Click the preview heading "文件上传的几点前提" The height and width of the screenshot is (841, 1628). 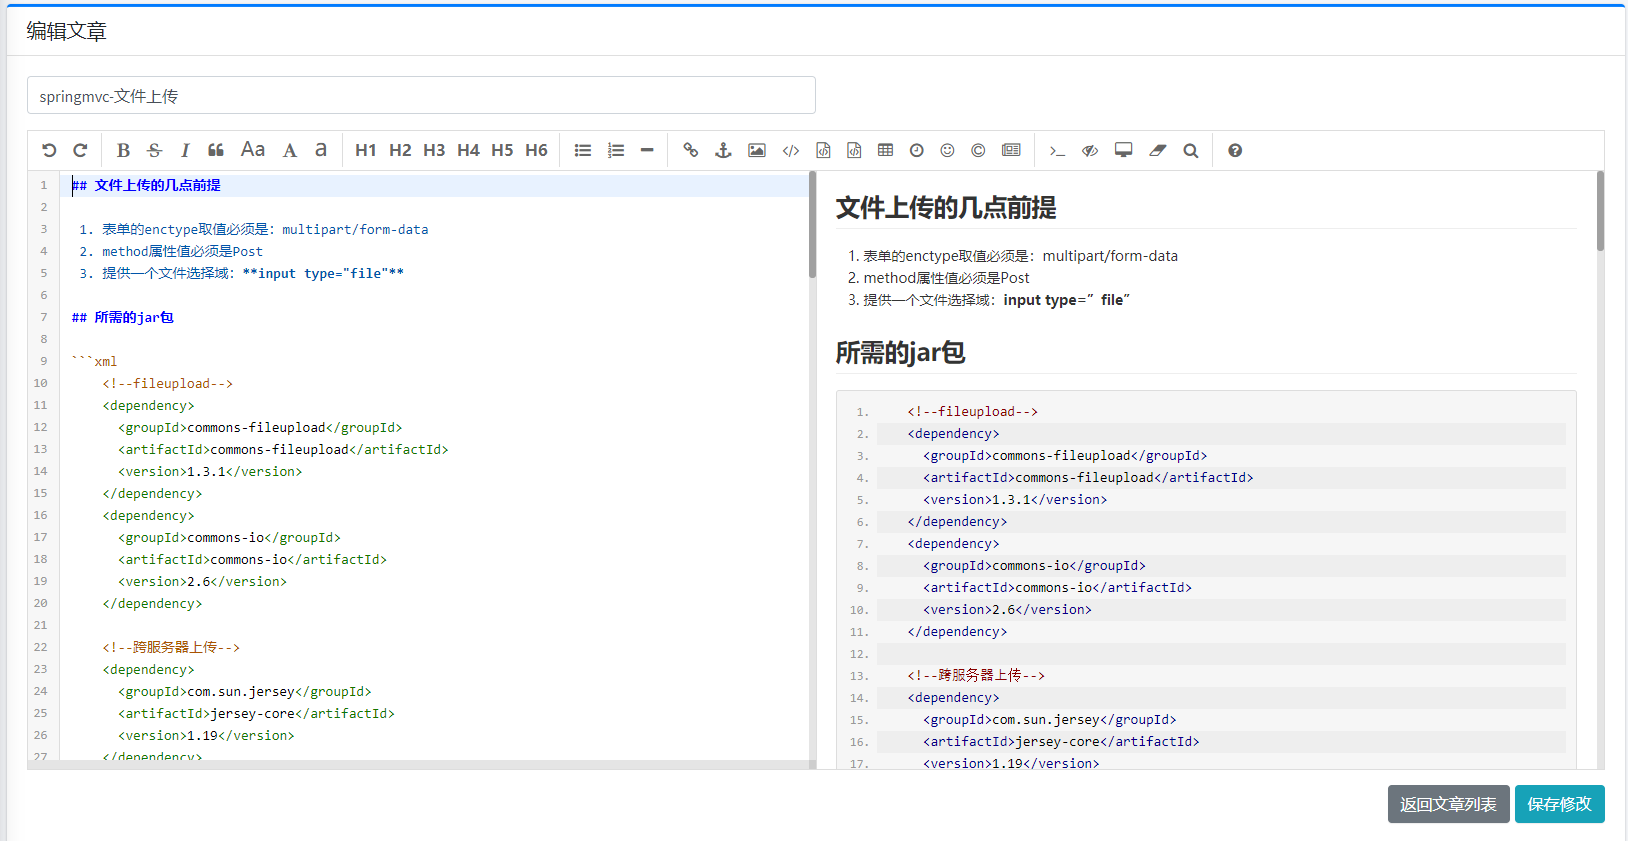(x=946, y=208)
